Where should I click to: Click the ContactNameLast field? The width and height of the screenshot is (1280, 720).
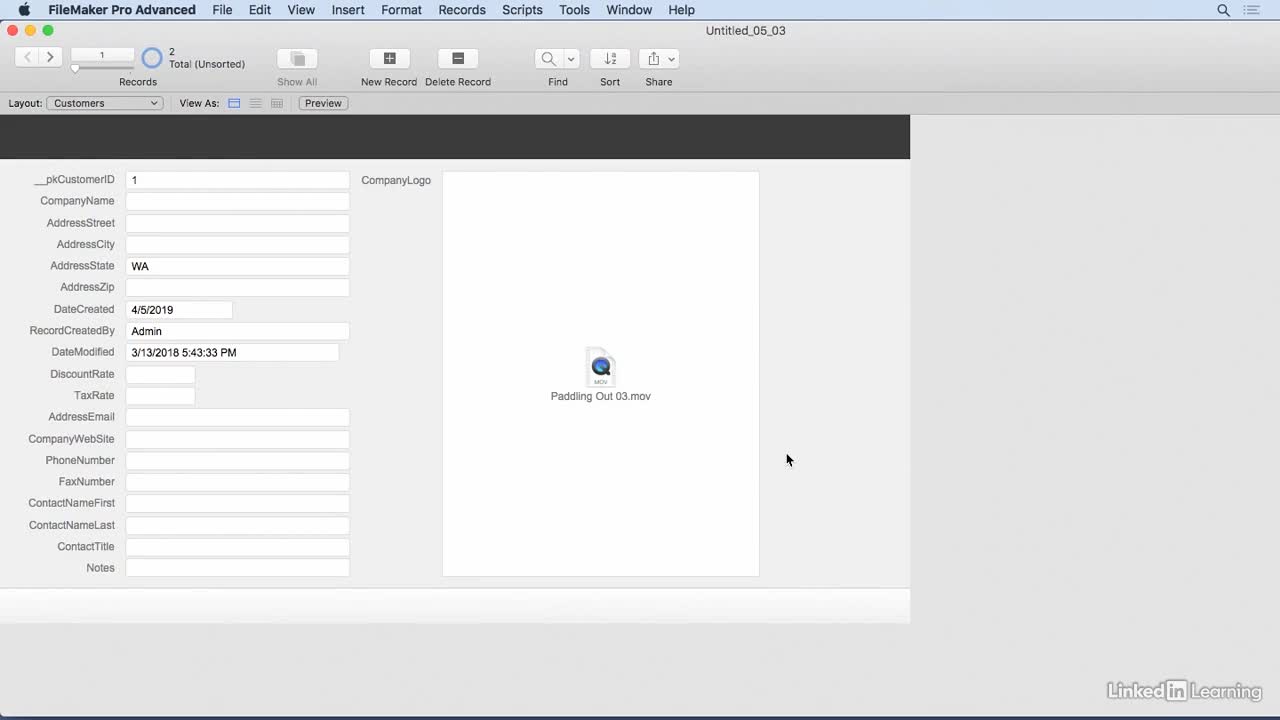click(237, 525)
